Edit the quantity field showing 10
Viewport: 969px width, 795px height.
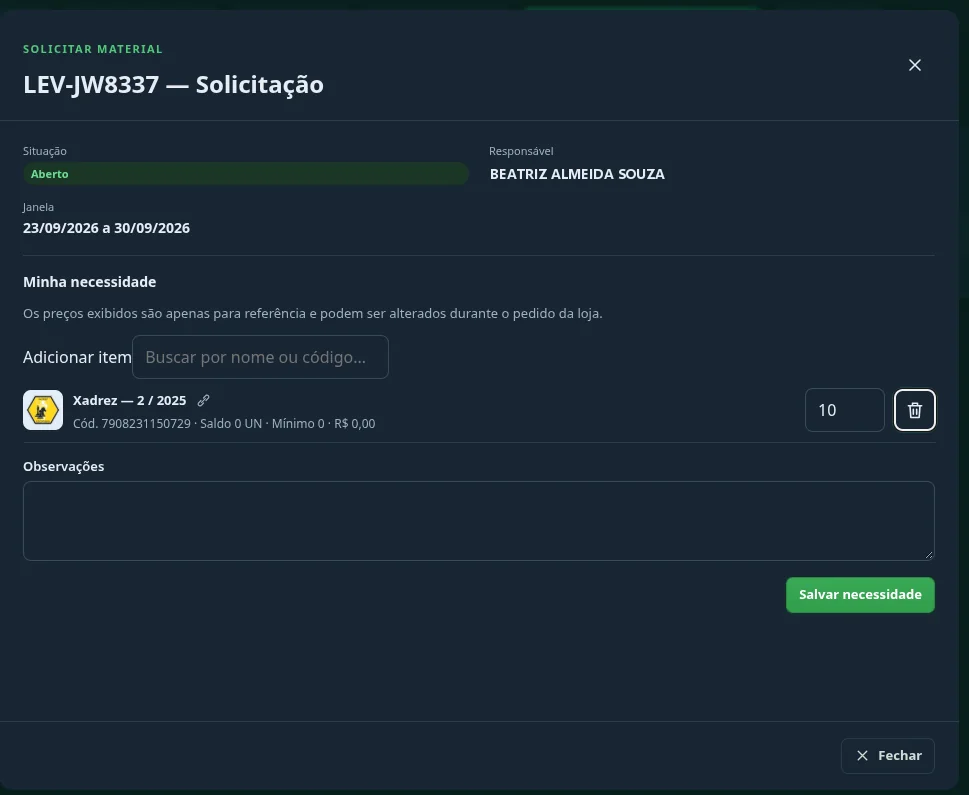pos(845,410)
